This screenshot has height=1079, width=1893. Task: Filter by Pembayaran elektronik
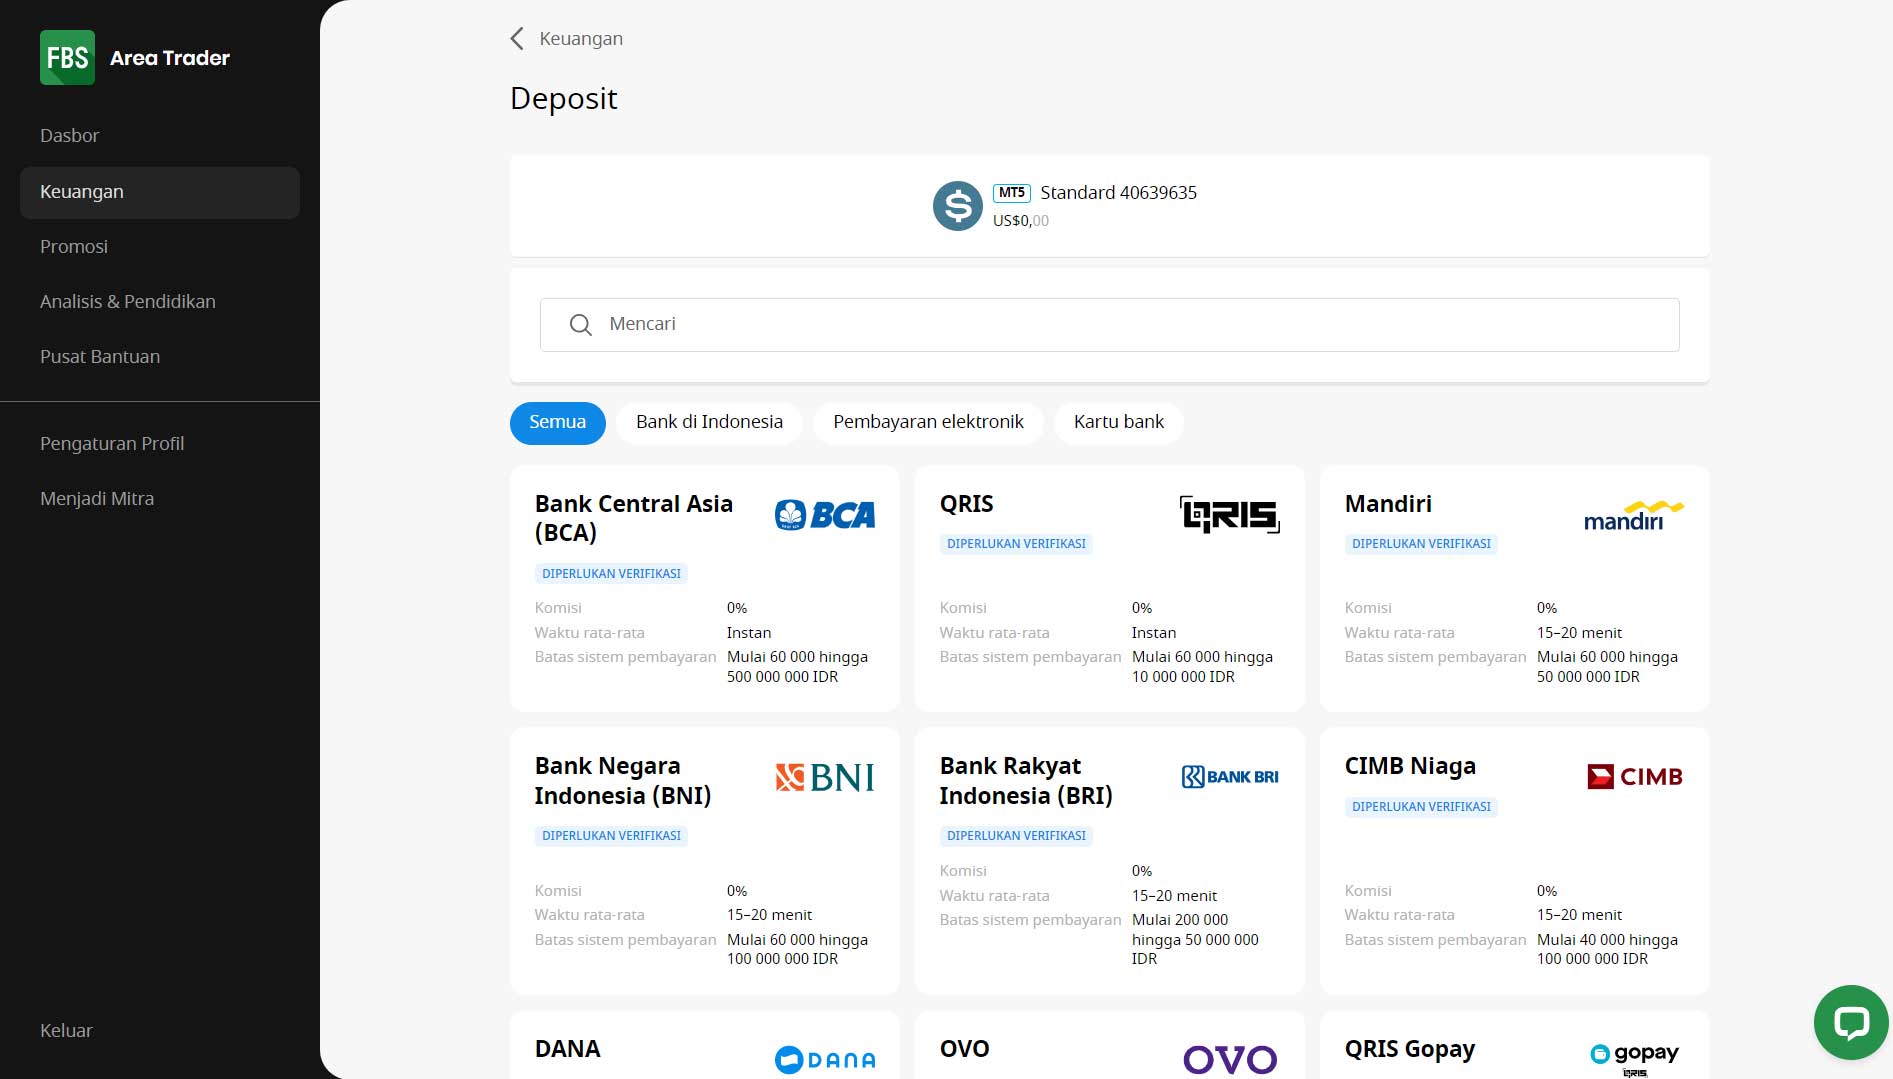coord(928,423)
